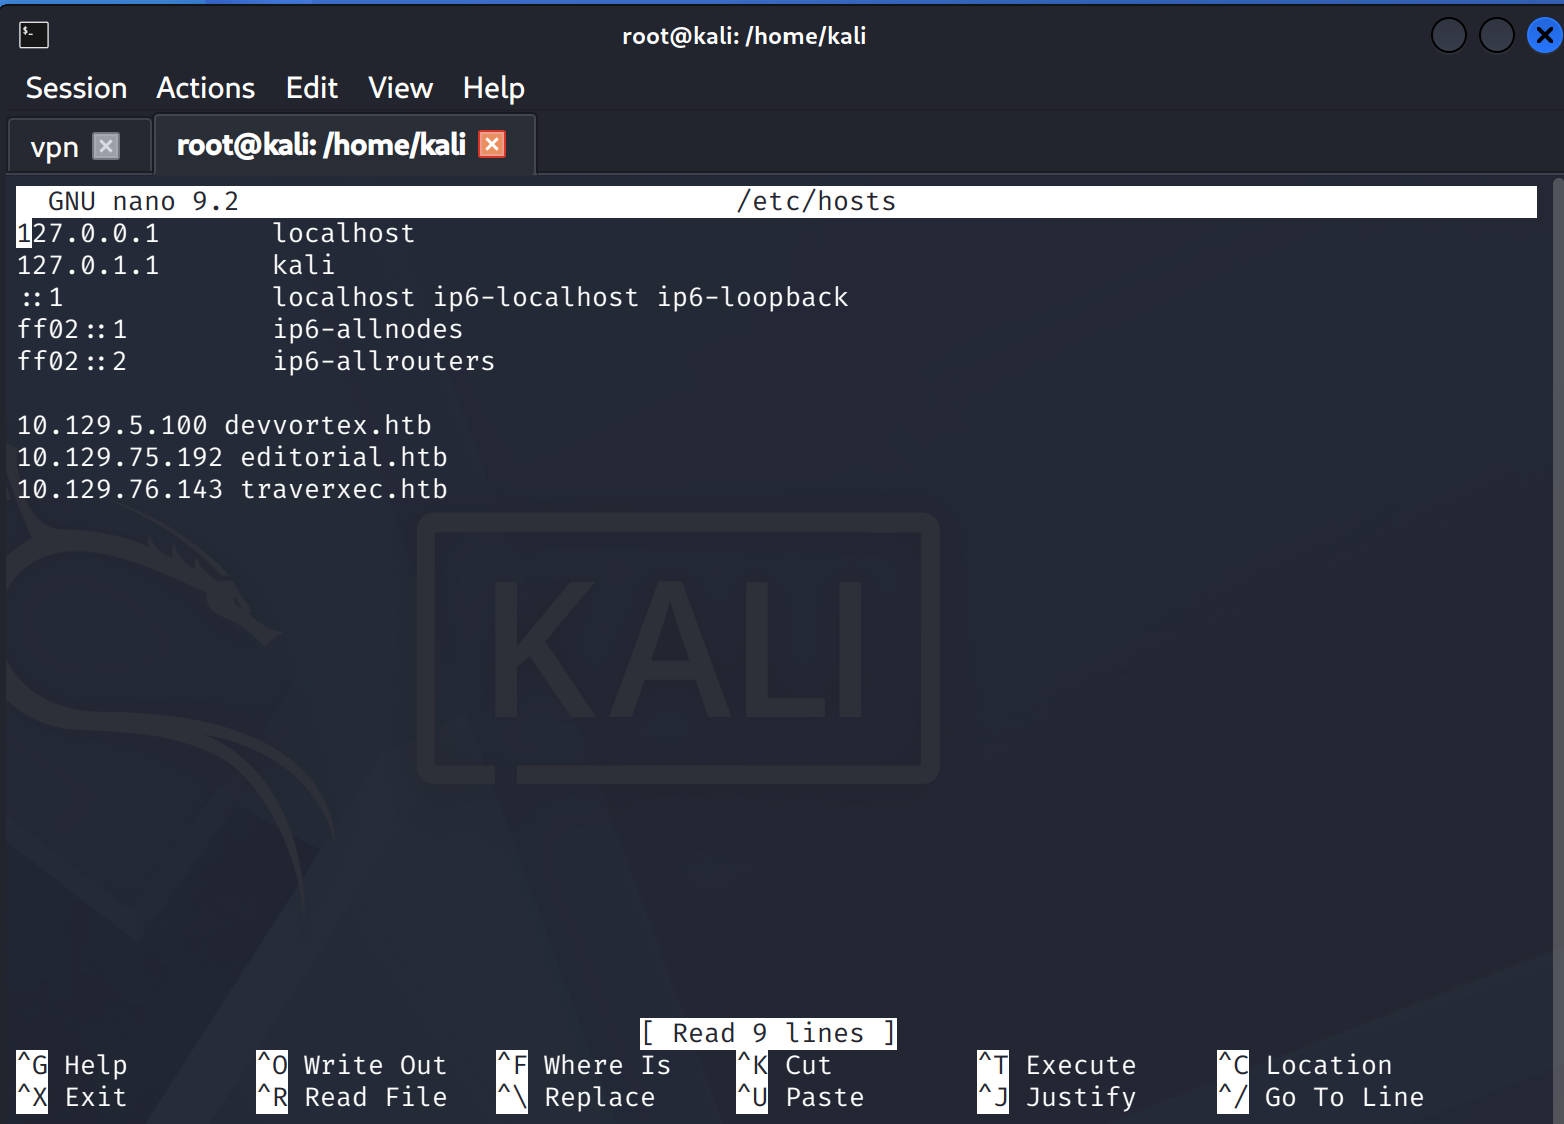Click the ^X Exit shortcut
Image resolution: width=1564 pixels, height=1124 pixels.
pos(72,1097)
